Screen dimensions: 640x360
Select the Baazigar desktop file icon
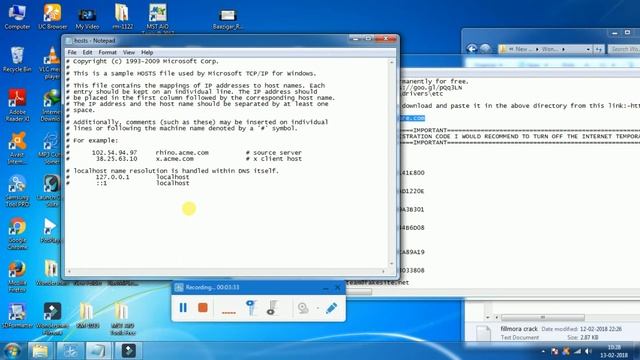(x=227, y=19)
